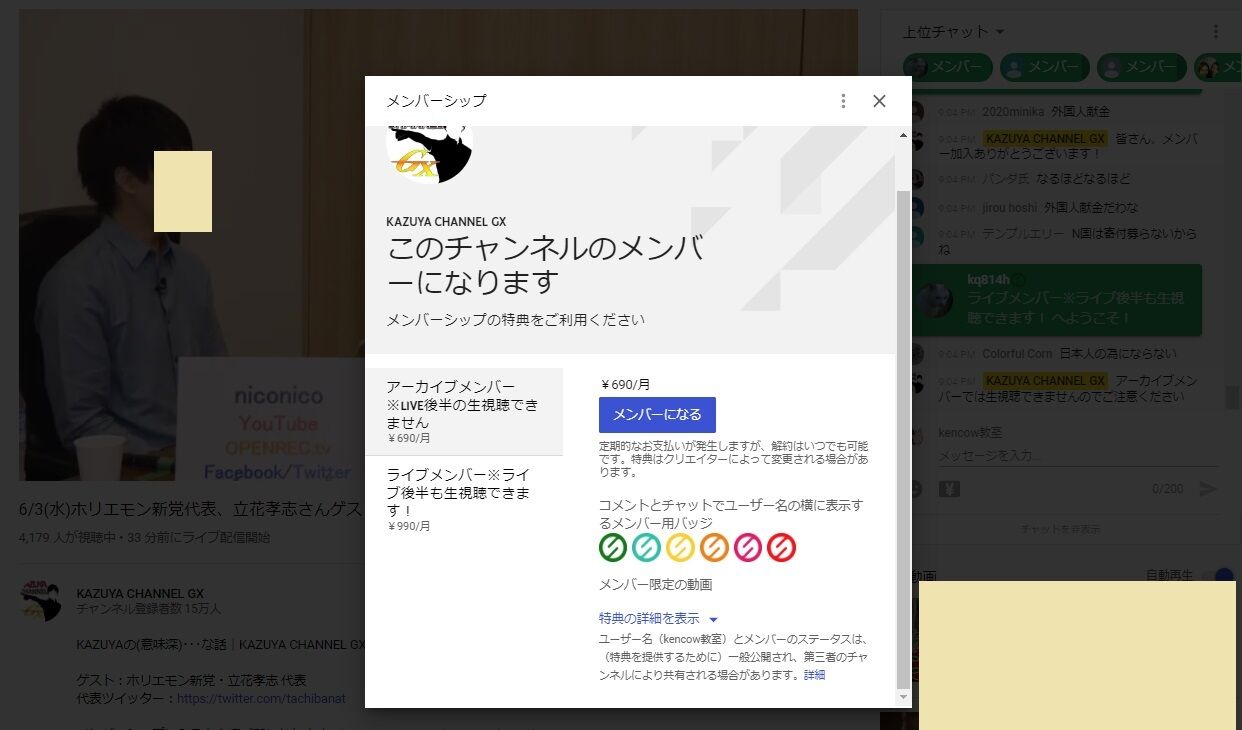Close the メンバーシップ dialog
1242x730 pixels.
[x=879, y=101]
